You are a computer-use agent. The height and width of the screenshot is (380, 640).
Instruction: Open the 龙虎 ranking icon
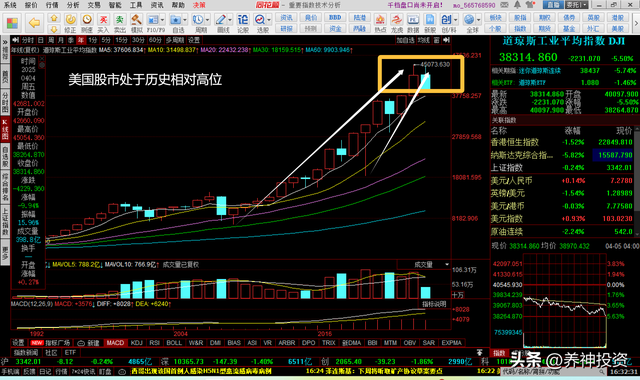[396, 23]
